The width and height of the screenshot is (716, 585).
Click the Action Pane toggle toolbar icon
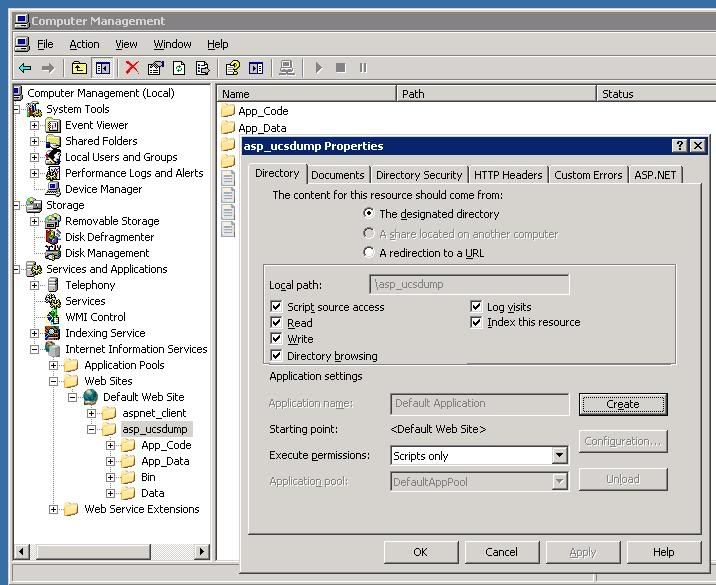click(256, 69)
